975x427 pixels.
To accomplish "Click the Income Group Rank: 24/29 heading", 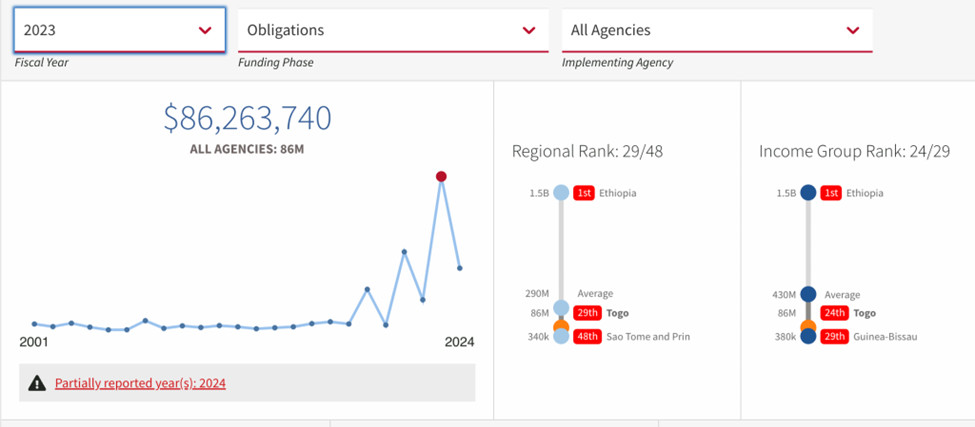I will [854, 152].
